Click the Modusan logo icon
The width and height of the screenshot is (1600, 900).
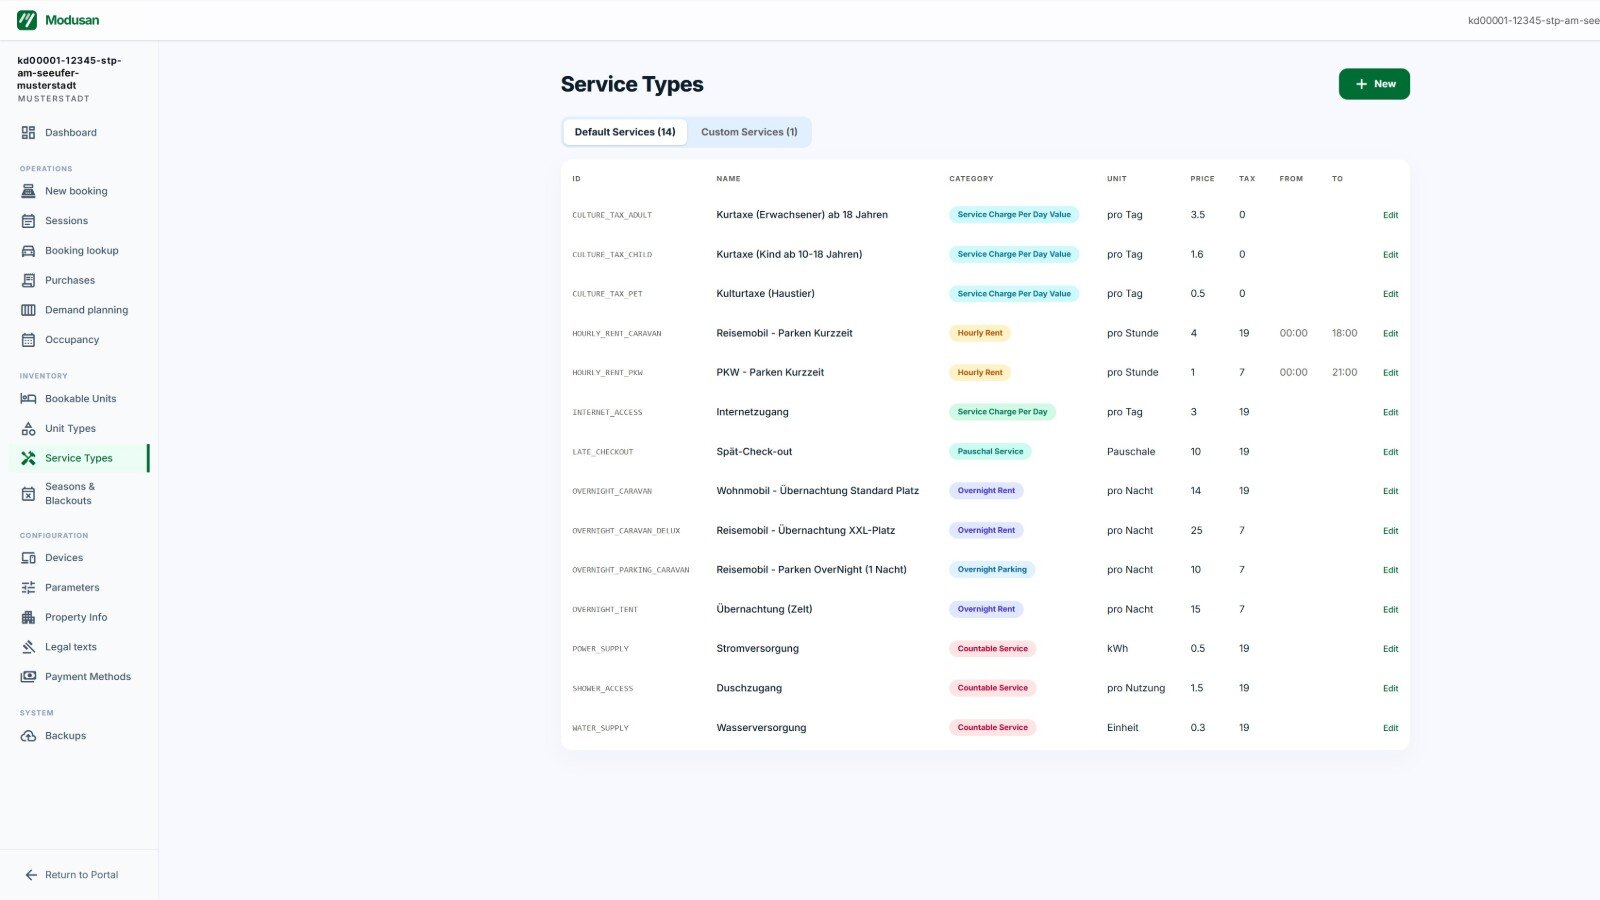[27, 20]
